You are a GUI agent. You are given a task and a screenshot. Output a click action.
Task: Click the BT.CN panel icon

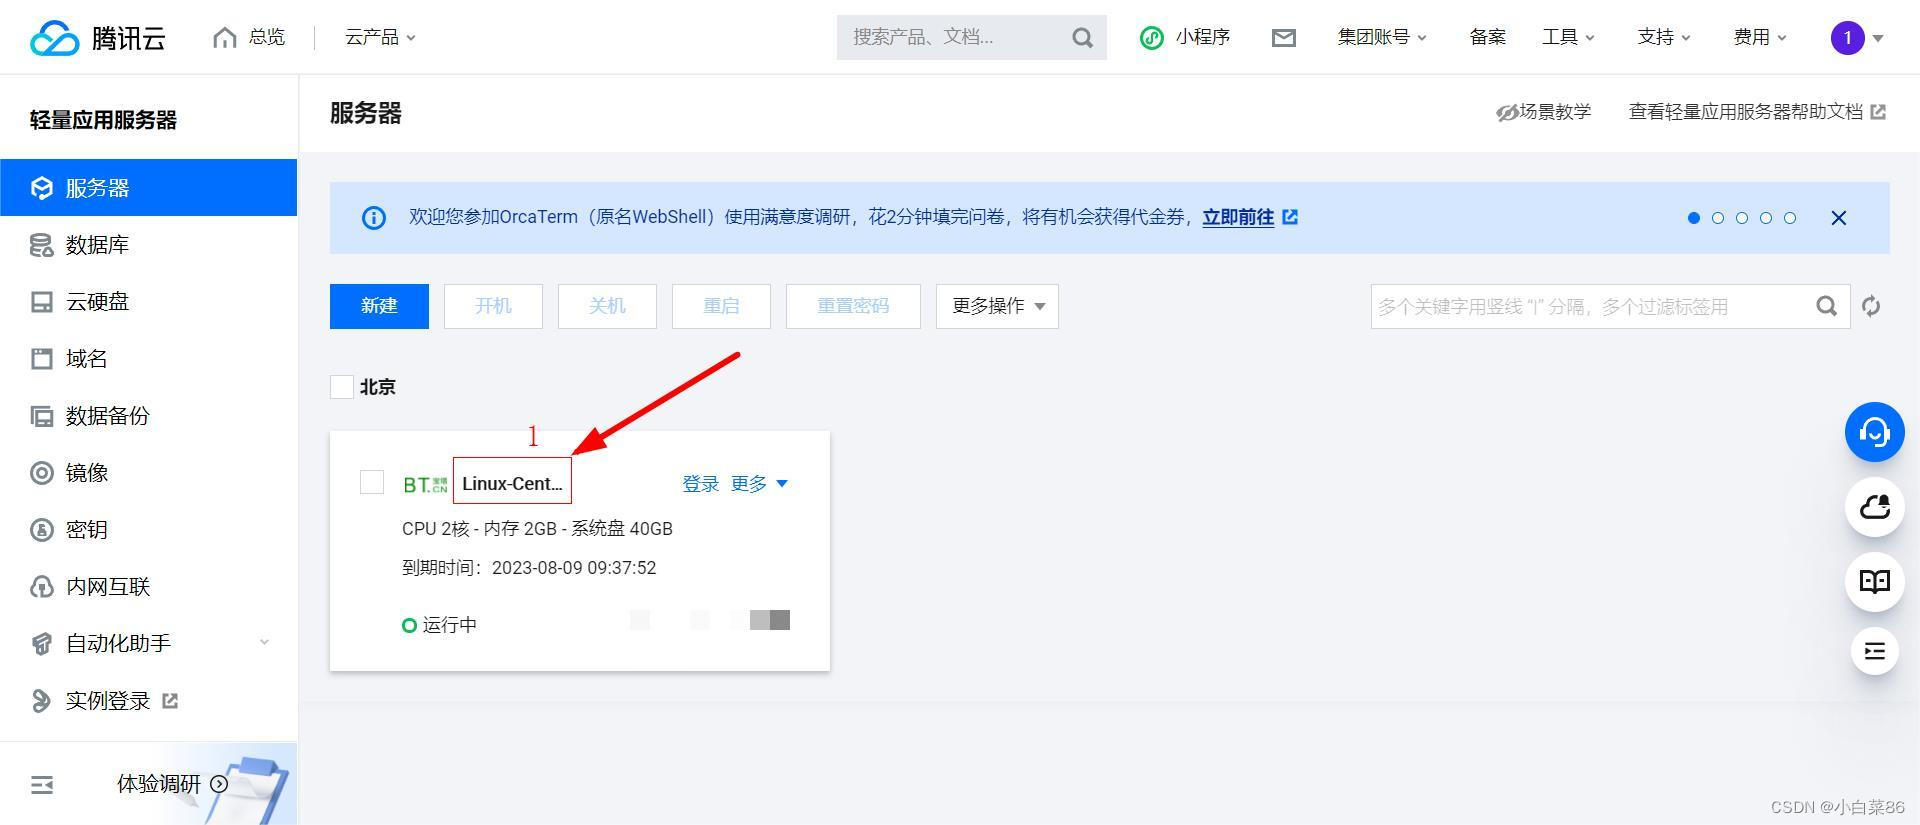click(425, 484)
